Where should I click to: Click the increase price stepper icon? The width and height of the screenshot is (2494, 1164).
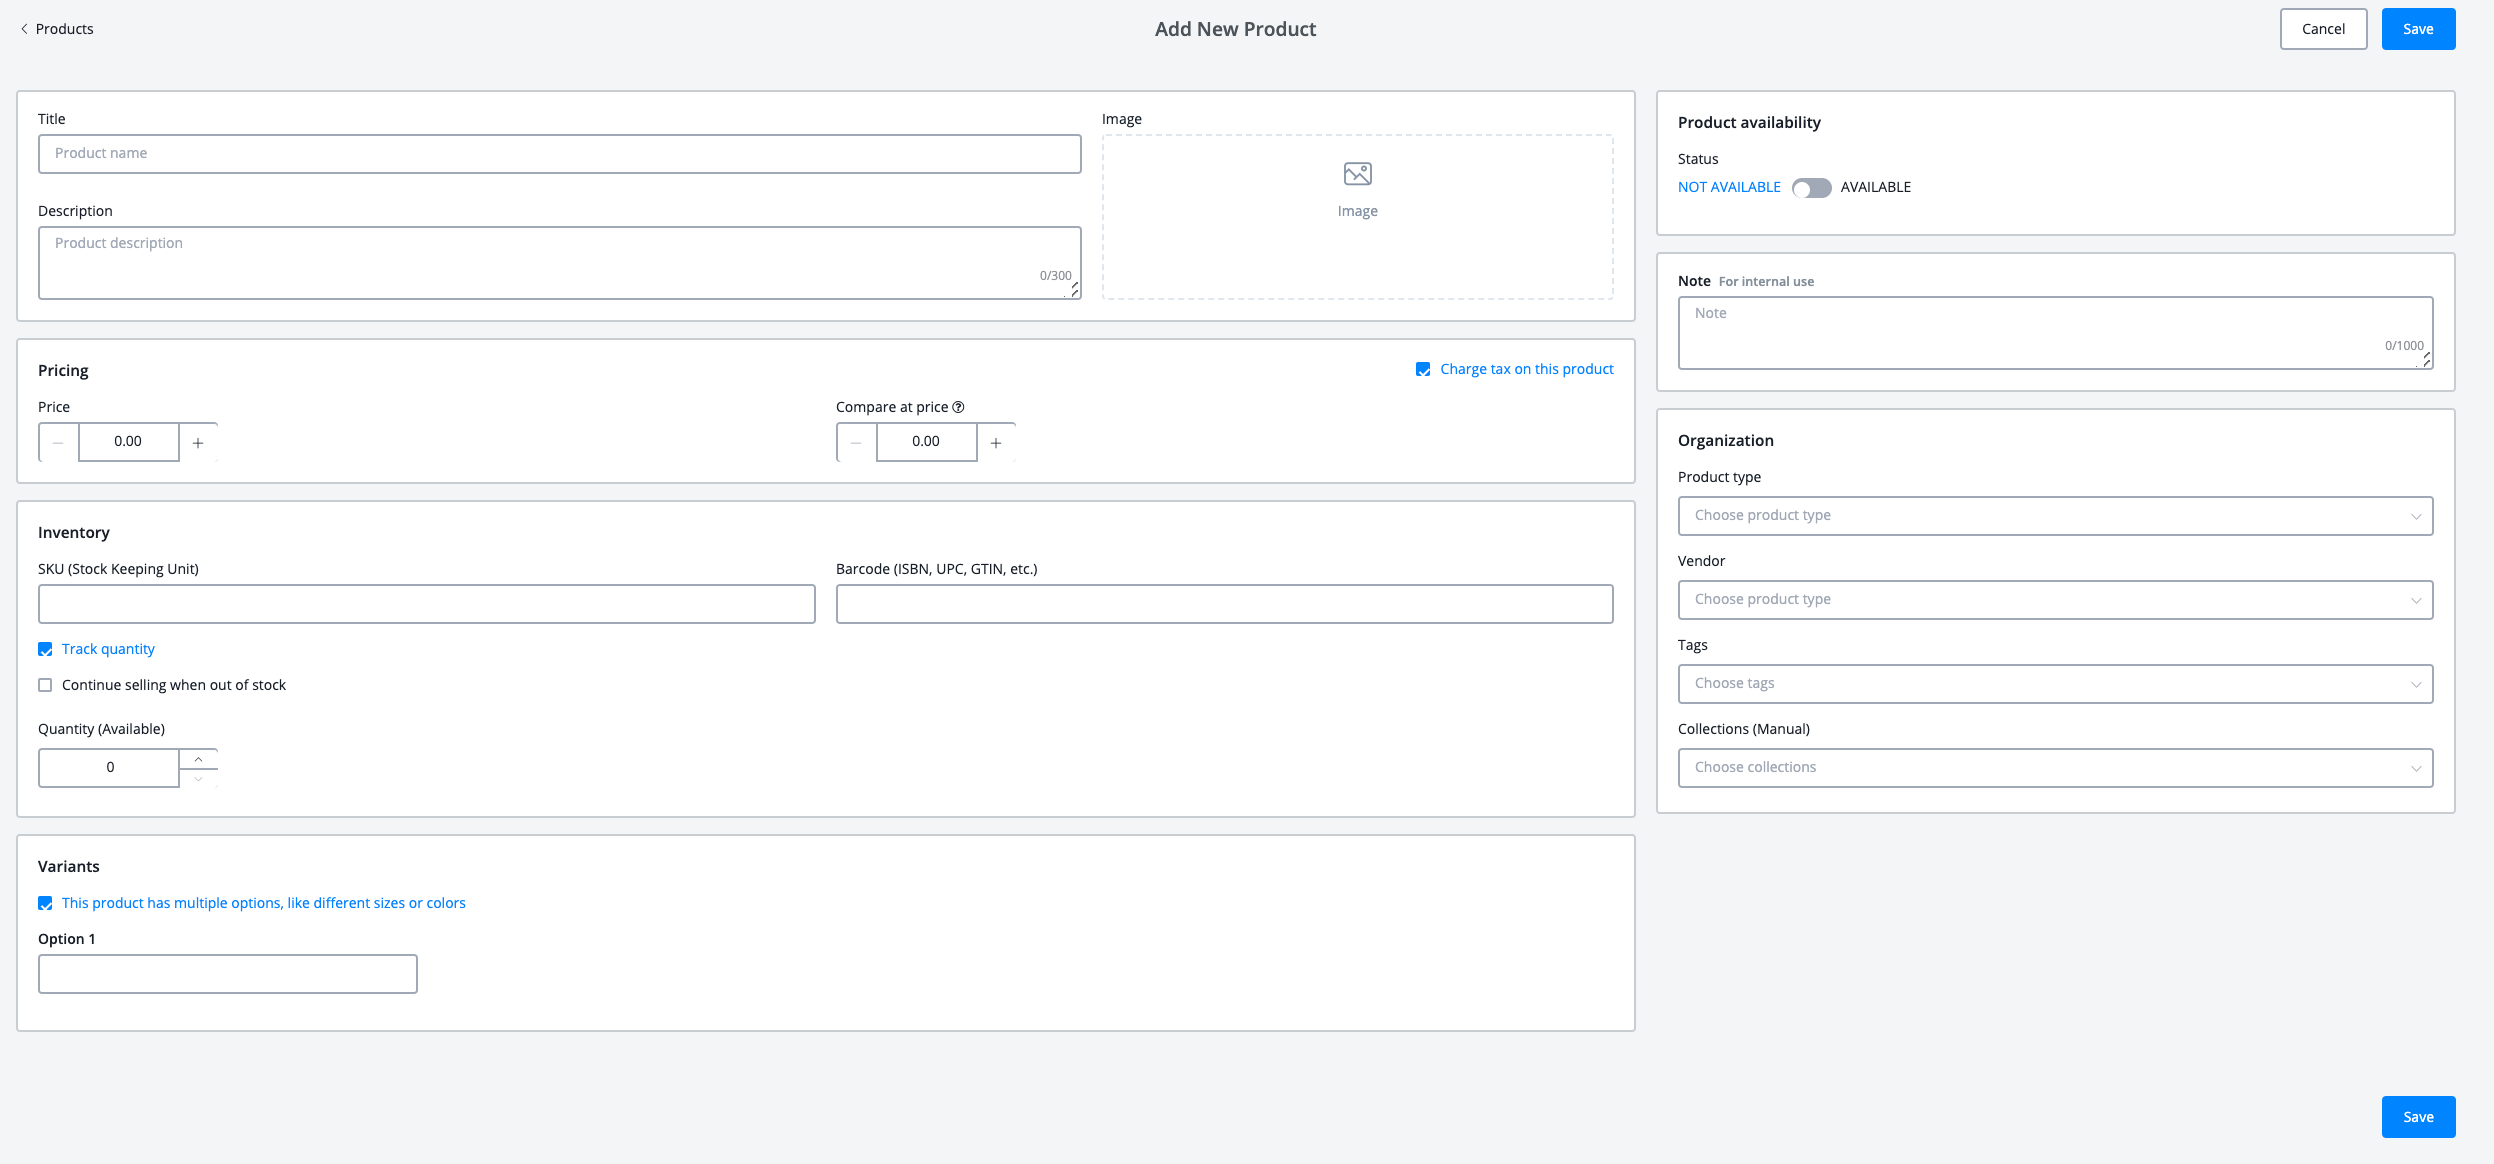pos(196,442)
